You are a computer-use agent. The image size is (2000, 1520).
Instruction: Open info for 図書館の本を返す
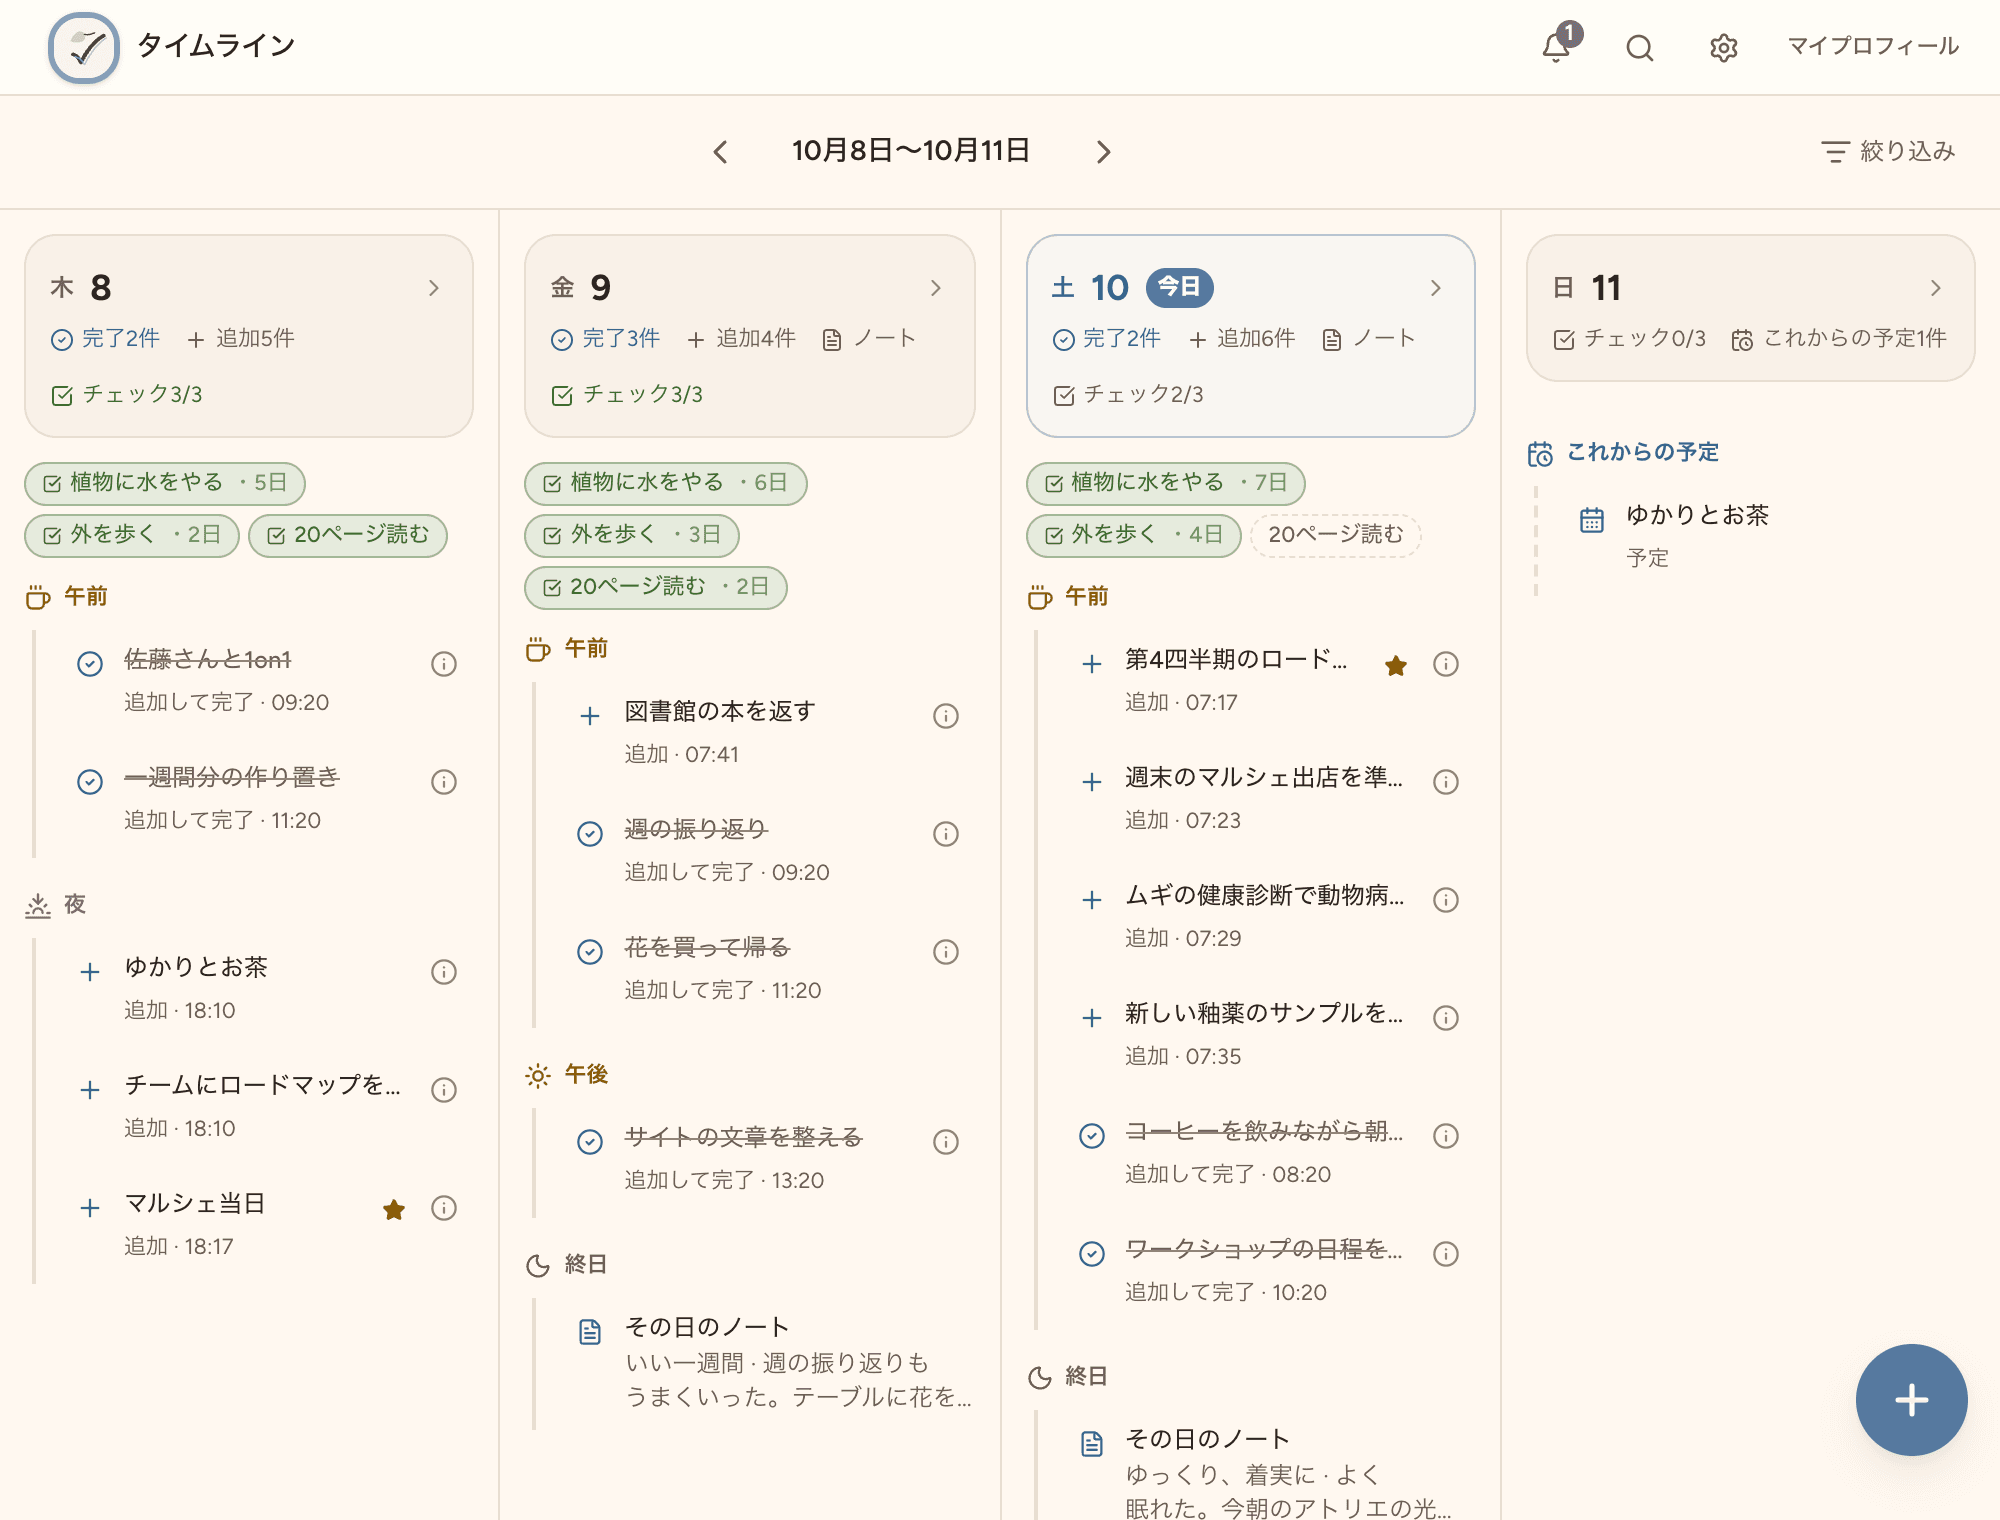(x=946, y=716)
